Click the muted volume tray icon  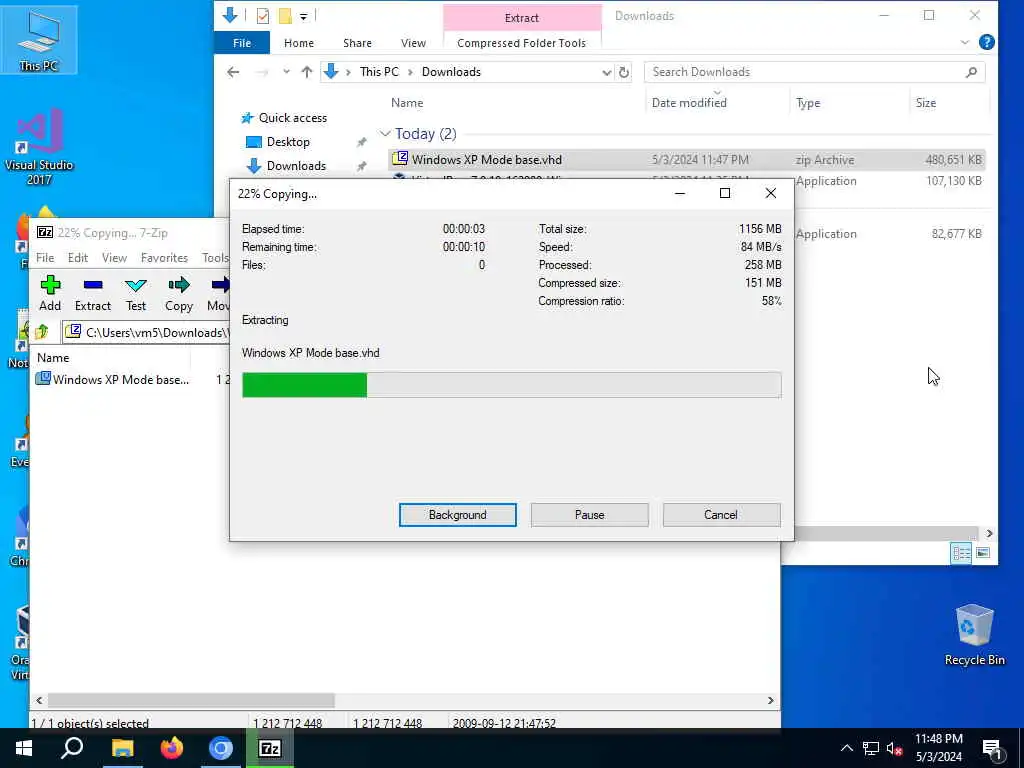[x=894, y=748]
